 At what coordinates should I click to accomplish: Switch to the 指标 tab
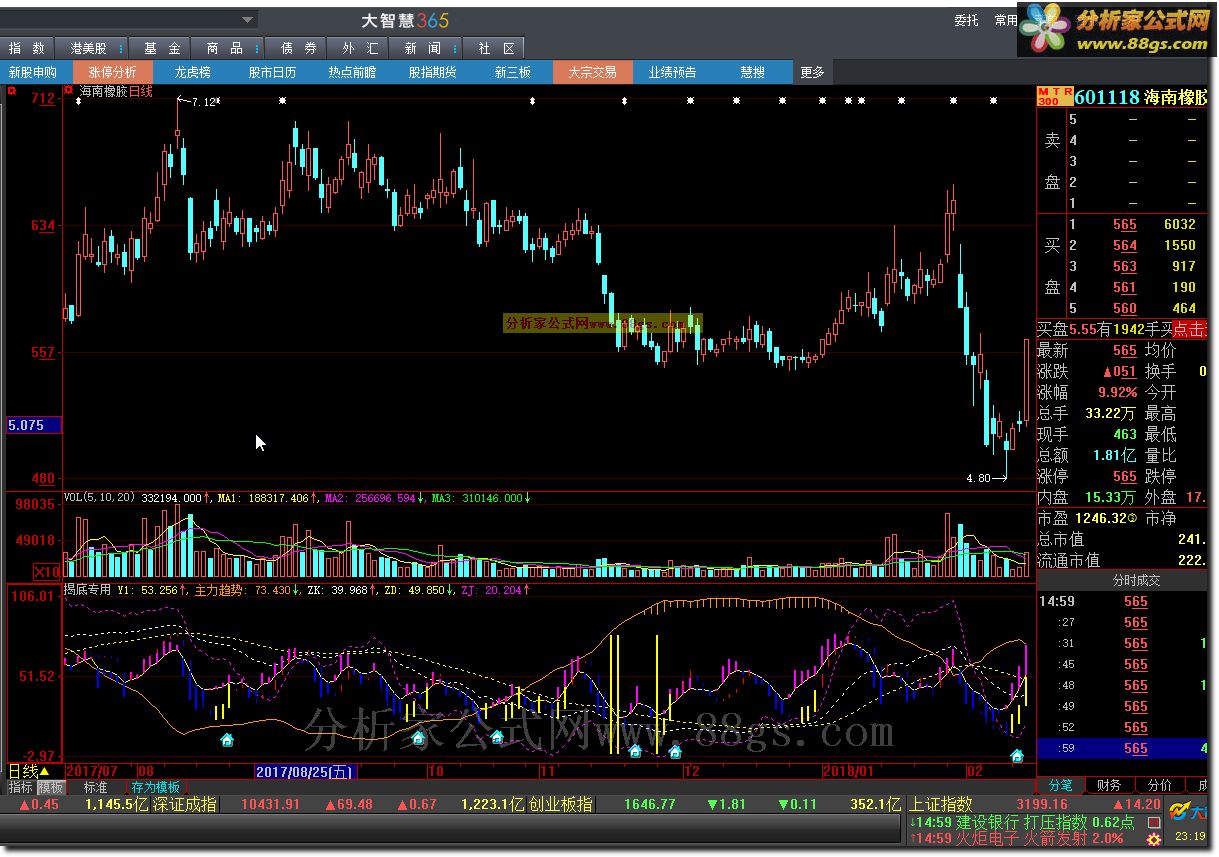pos(20,787)
